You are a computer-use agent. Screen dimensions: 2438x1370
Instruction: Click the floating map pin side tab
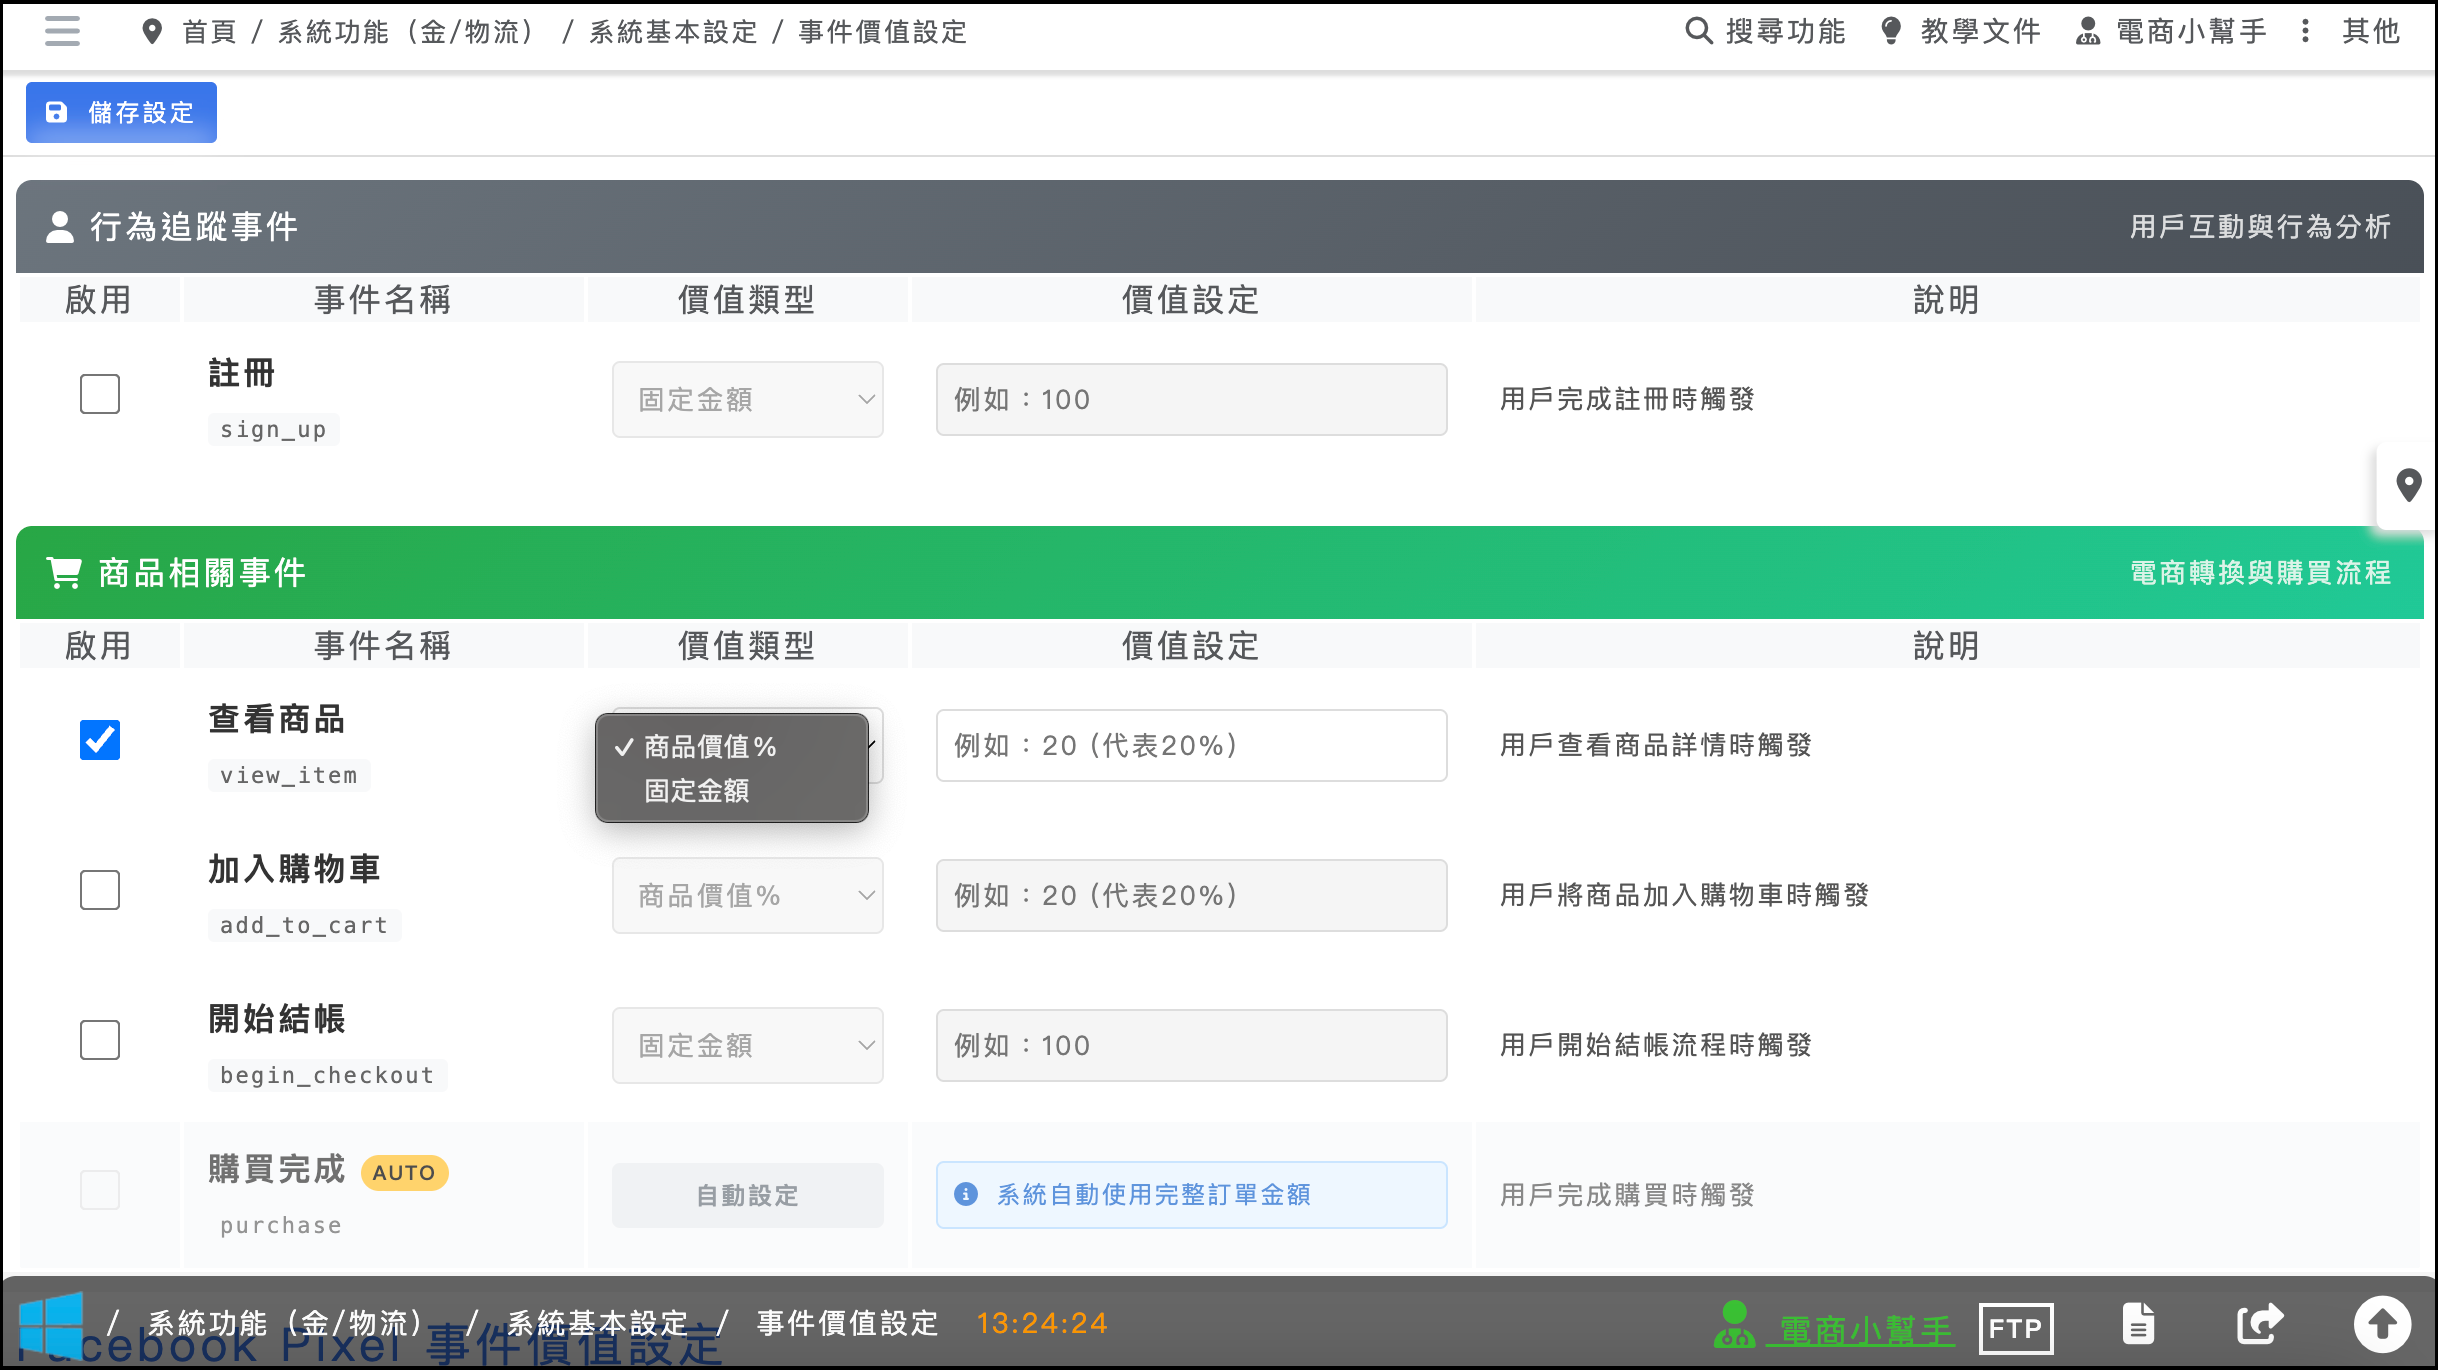(2408, 486)
